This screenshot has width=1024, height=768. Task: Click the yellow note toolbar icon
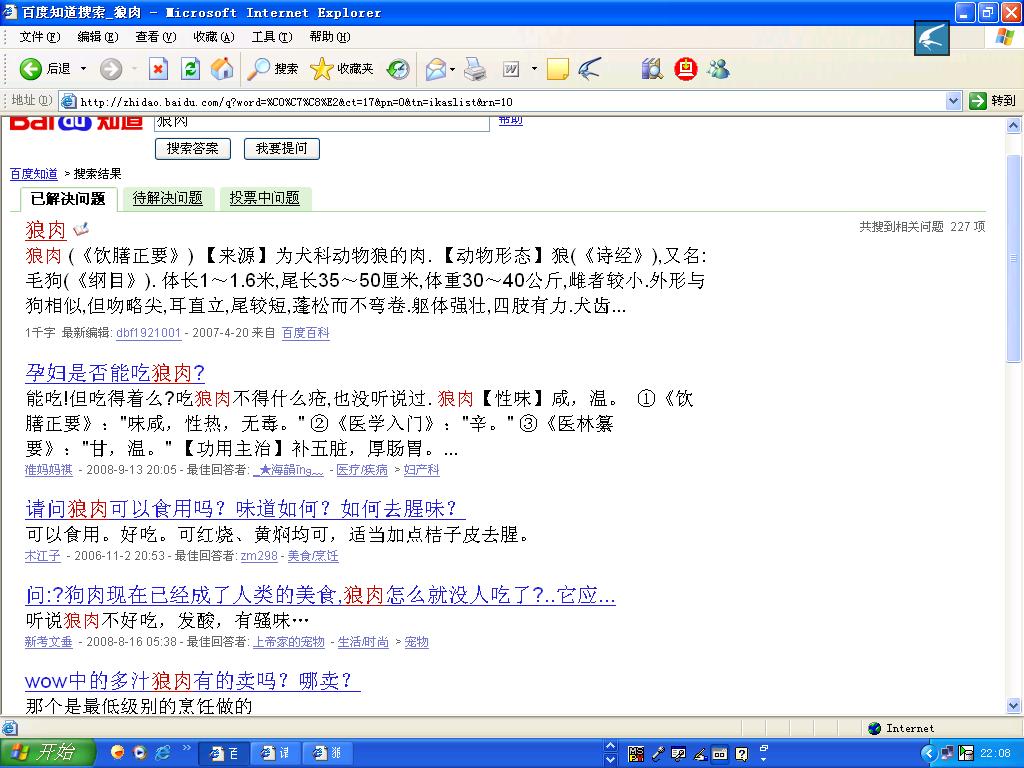pos(557,69)
